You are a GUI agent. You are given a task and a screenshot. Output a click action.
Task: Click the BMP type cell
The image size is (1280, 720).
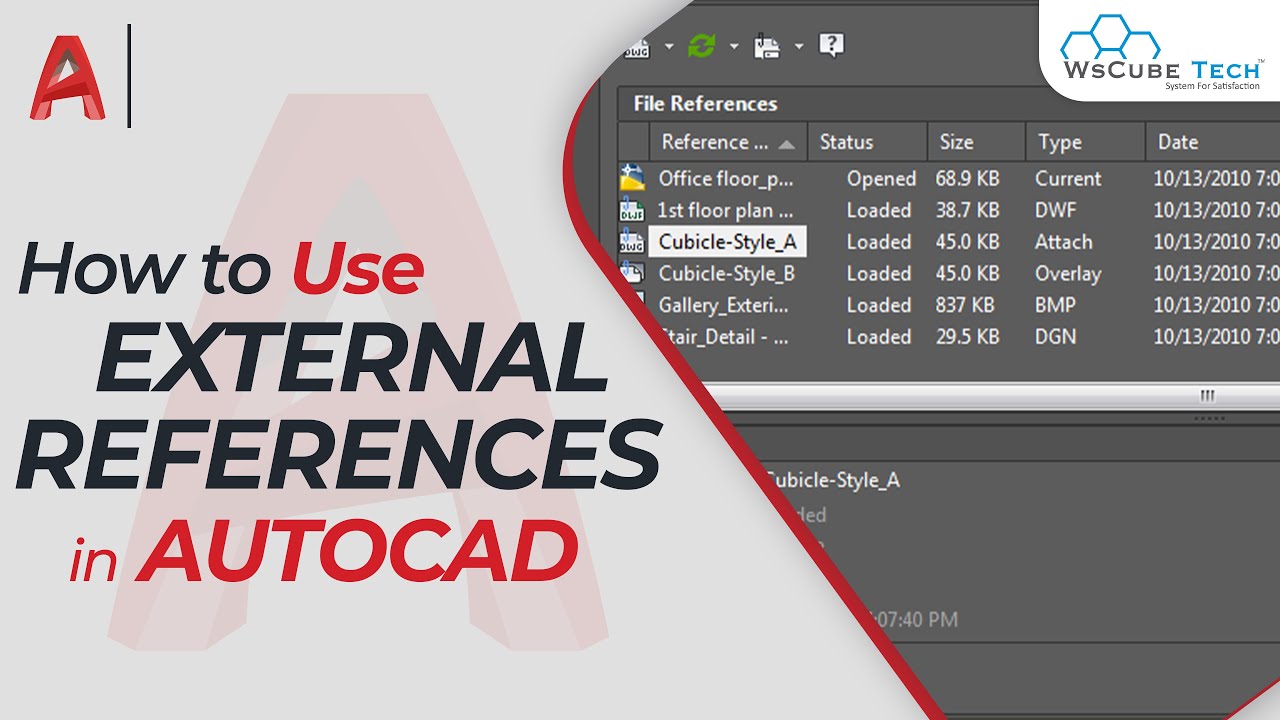pyautogui.click(x=1056, y=305)
